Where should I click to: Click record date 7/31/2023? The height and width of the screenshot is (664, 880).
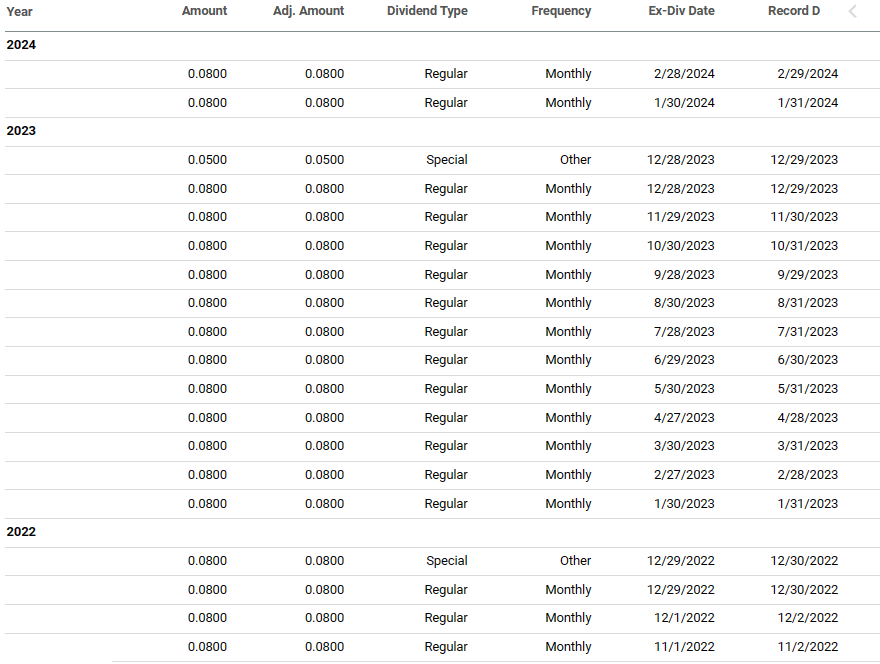[x=808, y=332]
